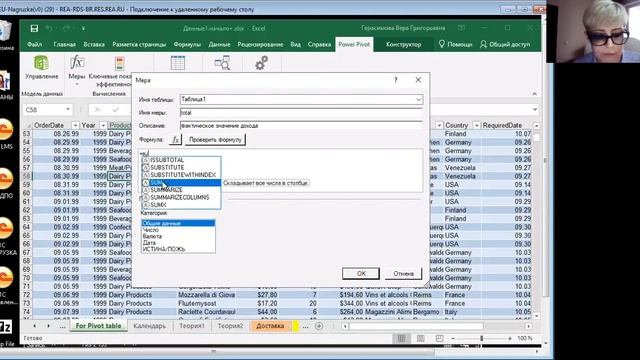
Task: Click the detect relationships magnifier icon
Action: click(x=222, y=63)
